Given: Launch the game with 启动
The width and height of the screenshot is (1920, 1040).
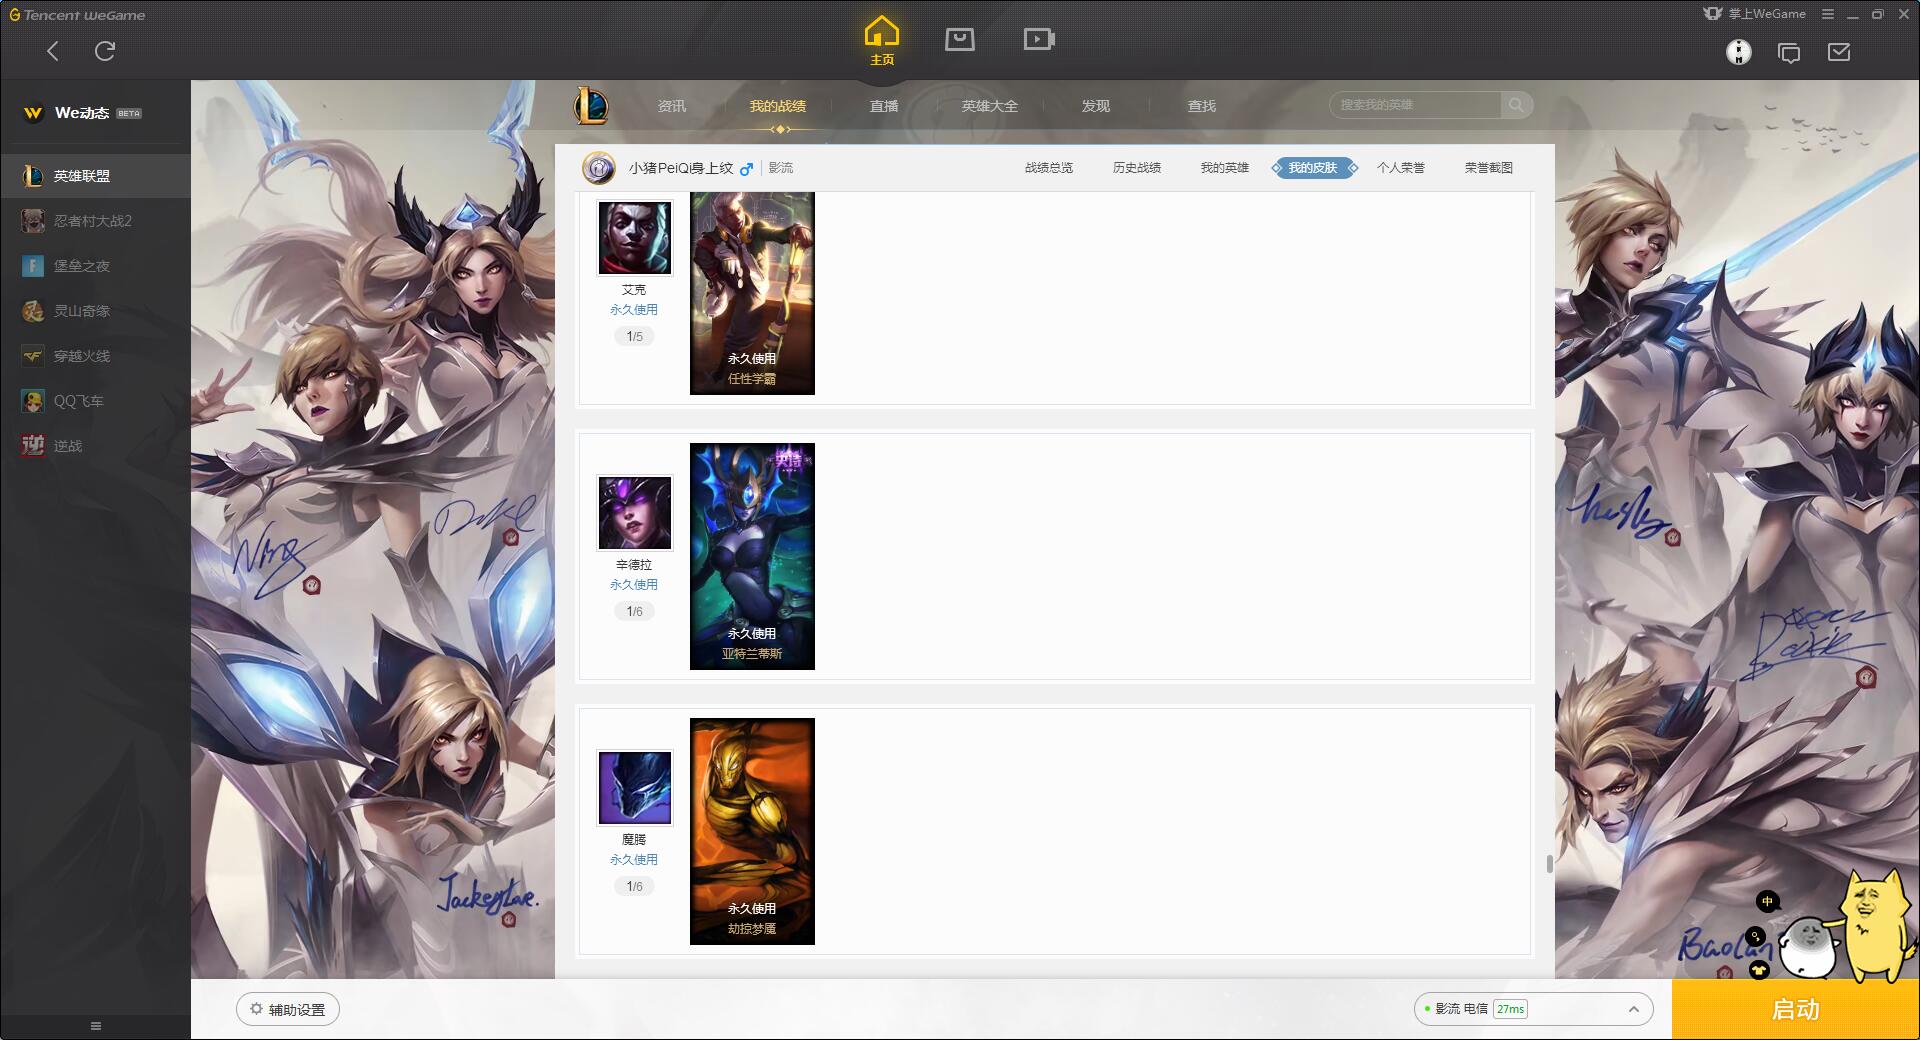Looking at the screenshot, I should click(x=1796, y=1009).
